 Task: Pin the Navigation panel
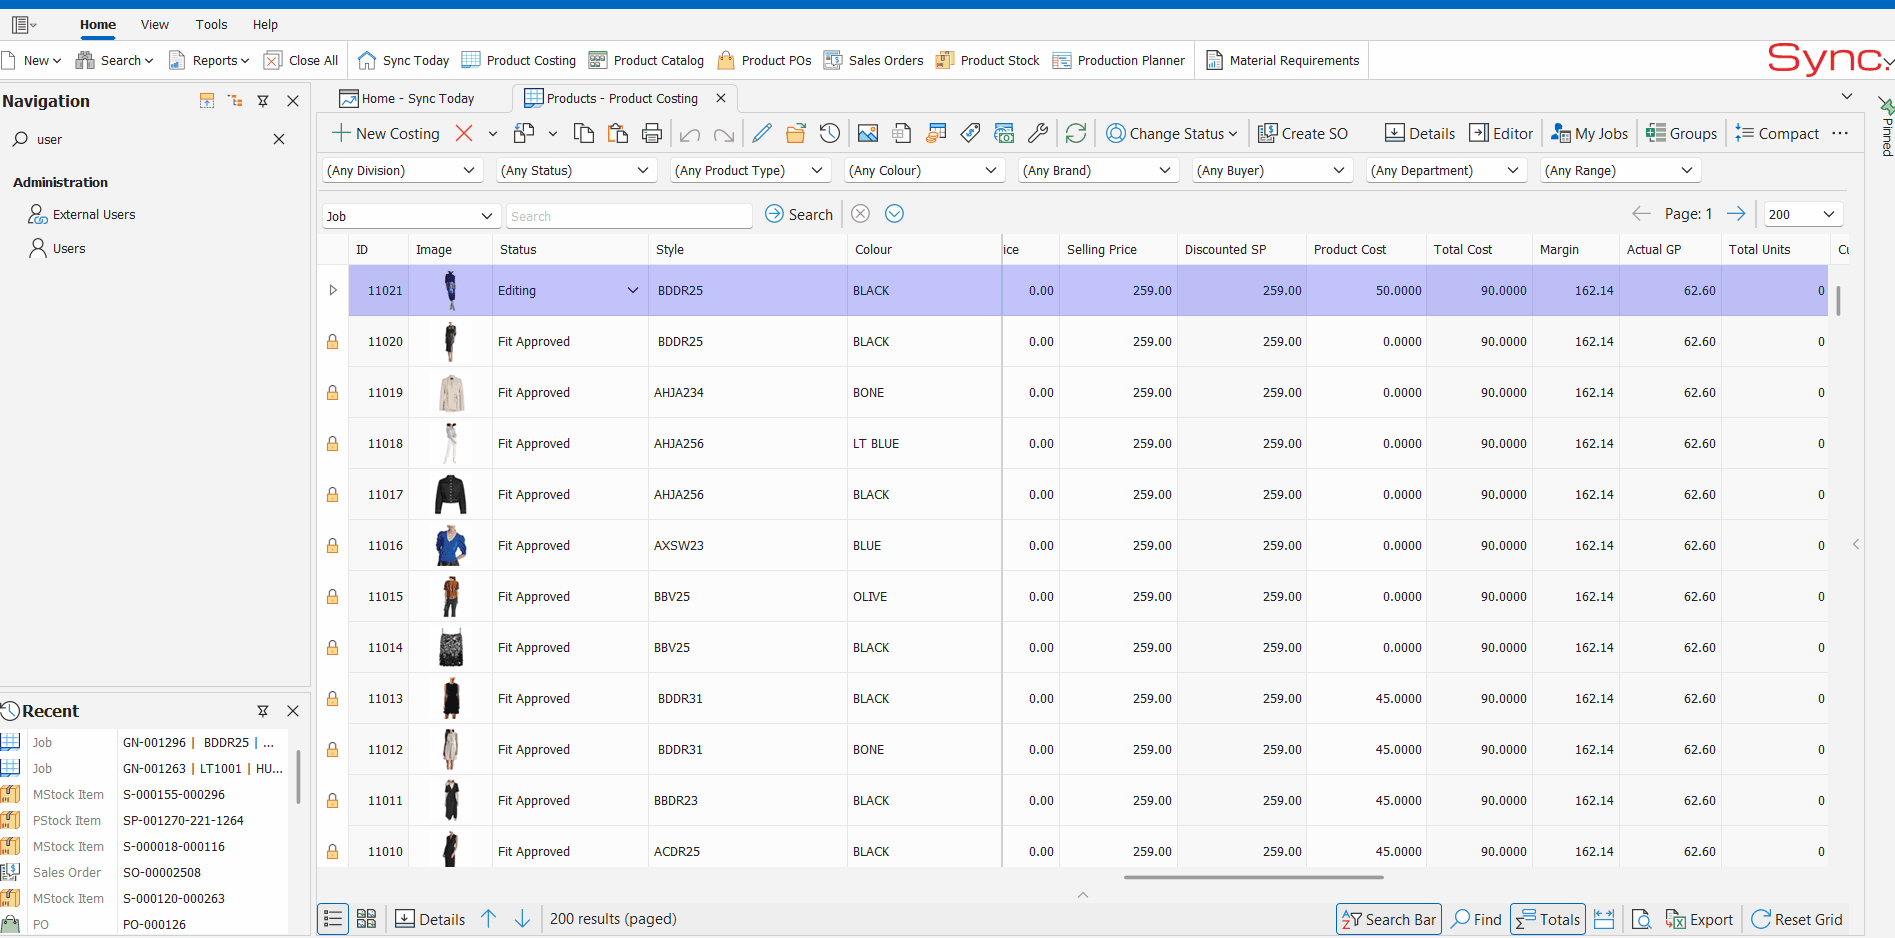coord(263,101)
